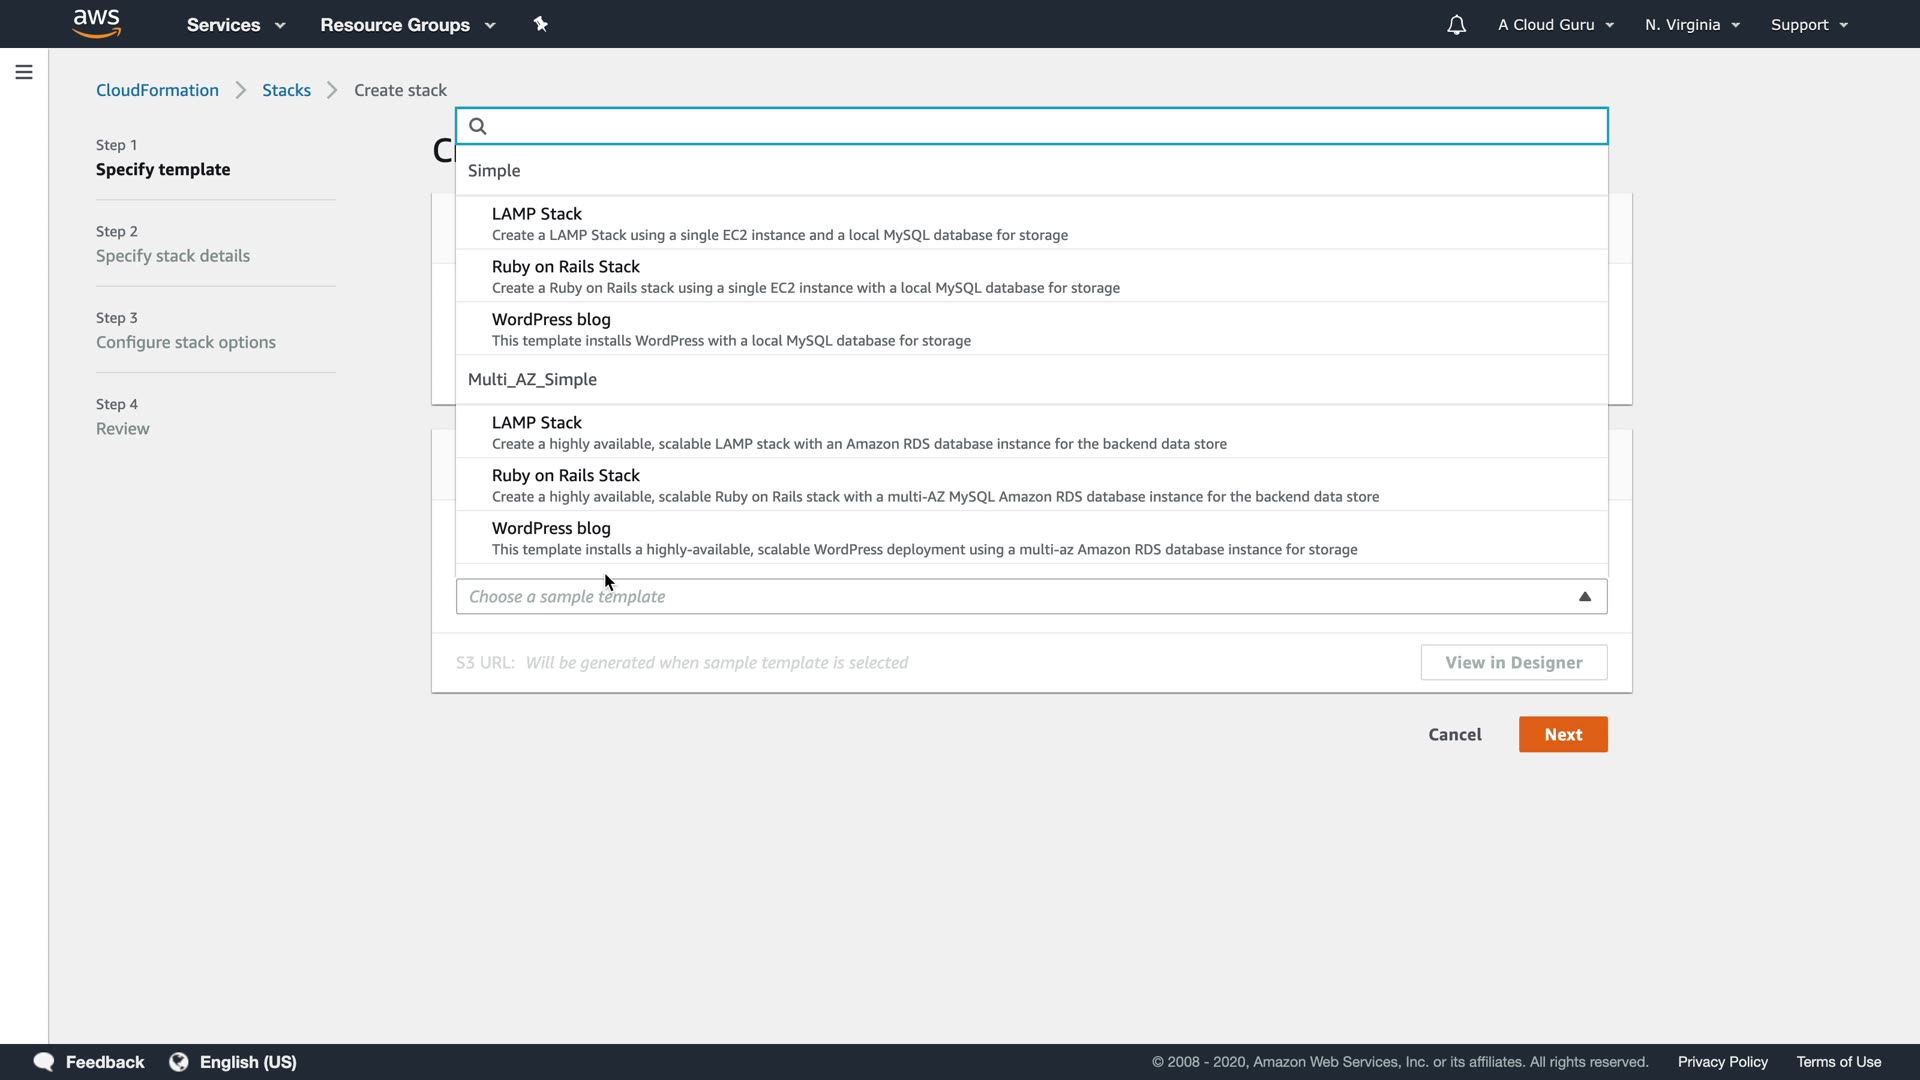Click the orange Next button
This screenshot has height=1080, width=1920.
[x=1563, y=735]
